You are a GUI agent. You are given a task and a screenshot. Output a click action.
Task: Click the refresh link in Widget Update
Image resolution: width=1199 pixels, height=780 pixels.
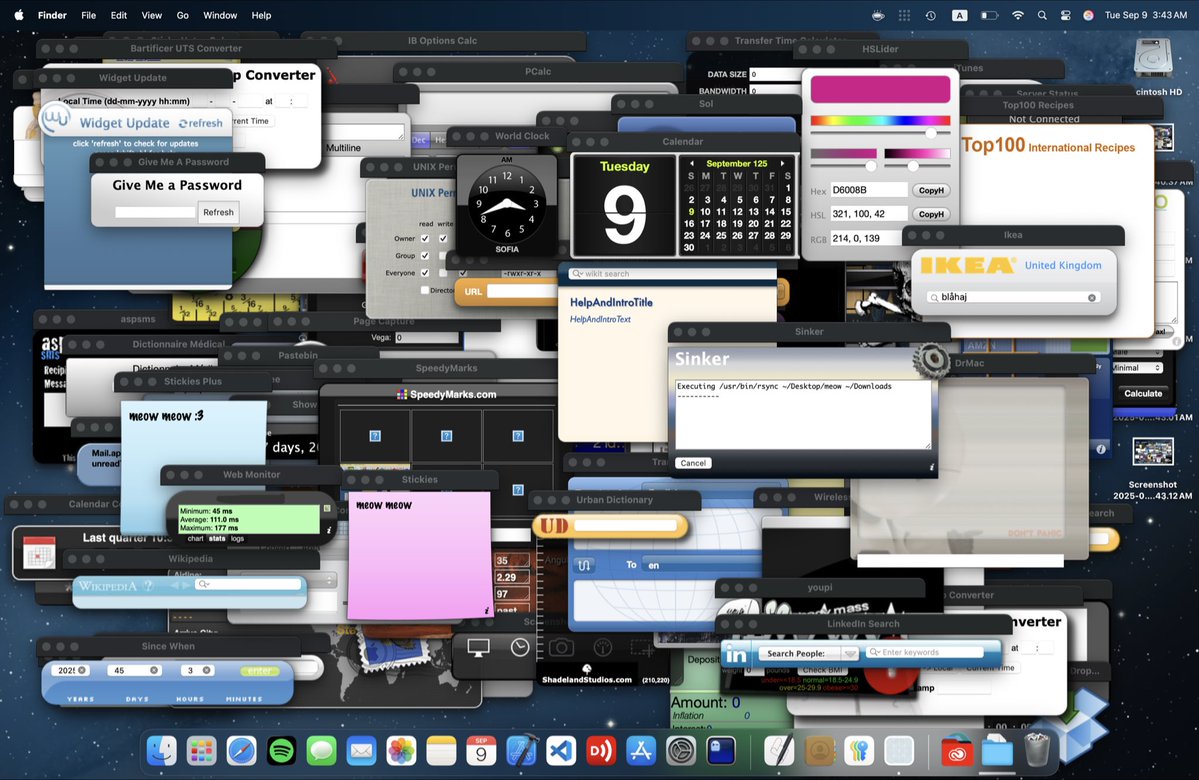[x=201, y=123]
